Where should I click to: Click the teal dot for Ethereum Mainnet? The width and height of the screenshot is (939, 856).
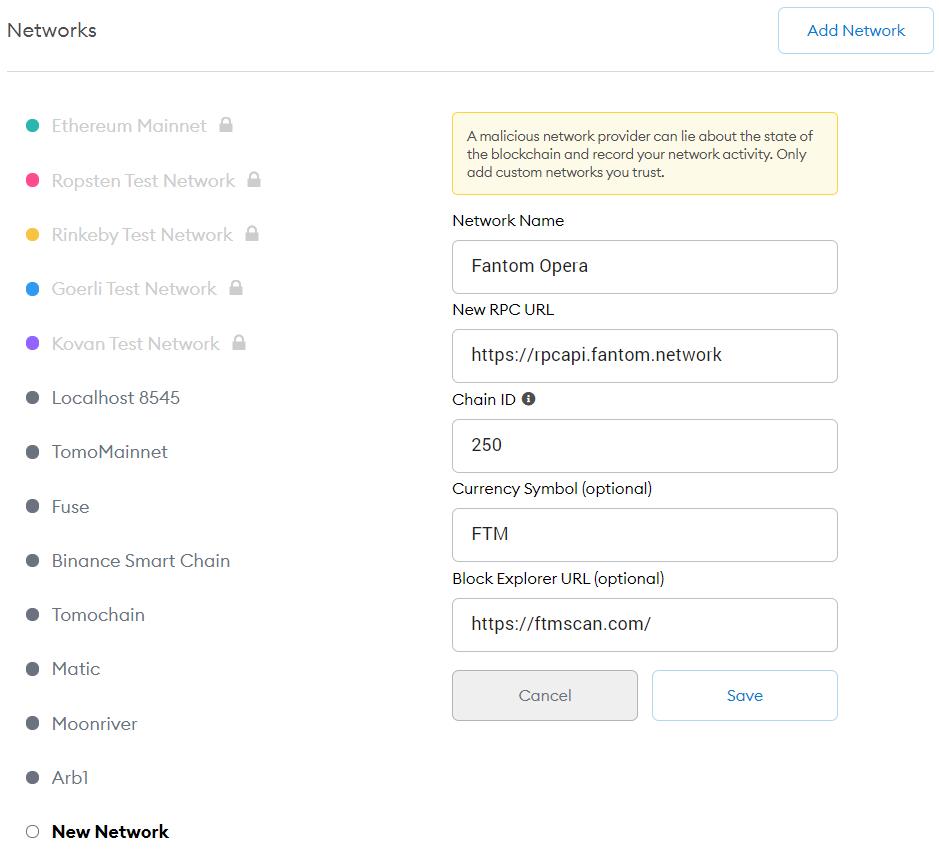pos(32,126)
